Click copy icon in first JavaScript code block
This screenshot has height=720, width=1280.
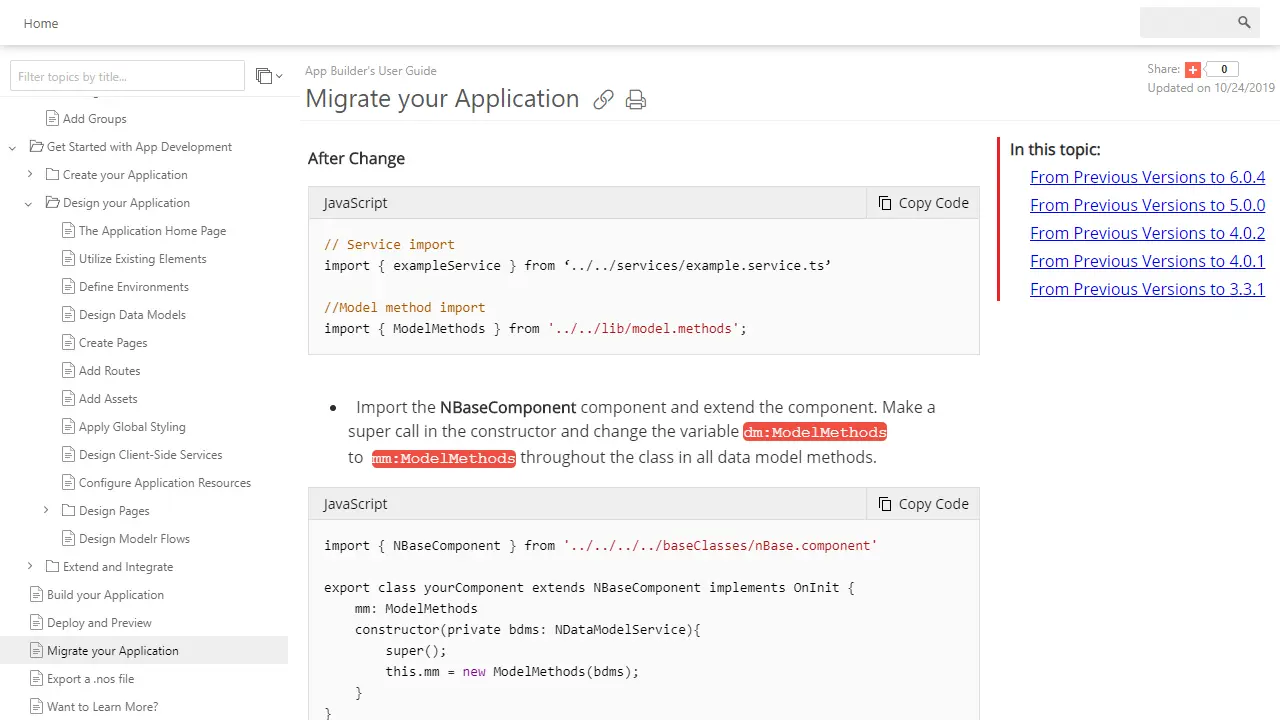click(885, 203)
